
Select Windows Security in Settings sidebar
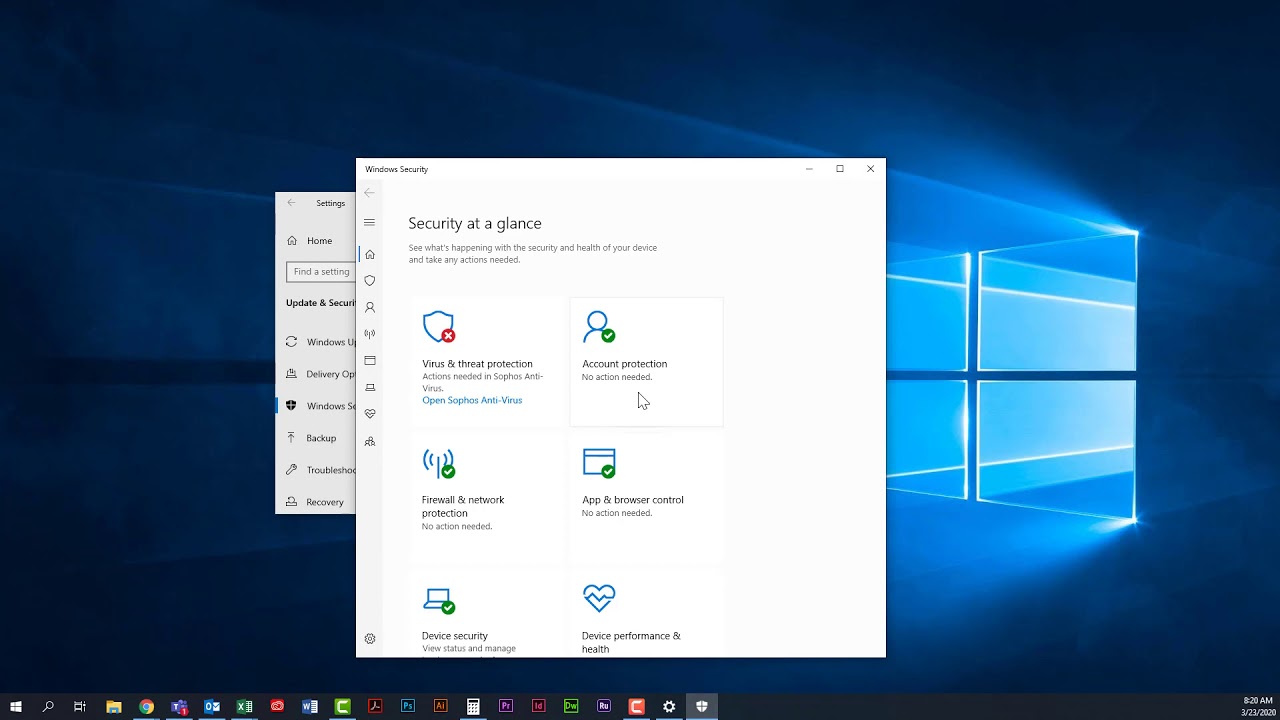click(315, 406)
